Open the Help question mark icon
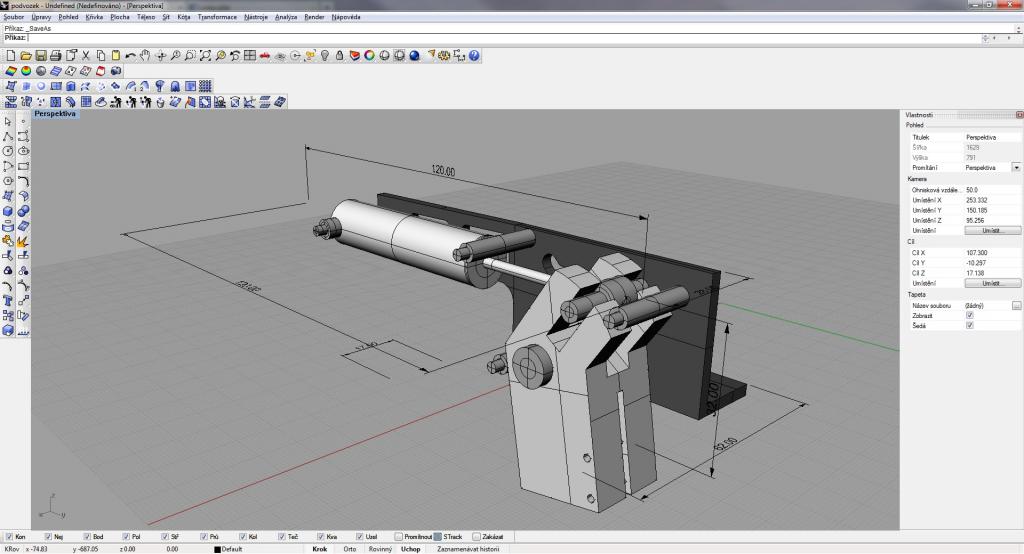Screen dimensions: 1024x554 pos(475,56)
